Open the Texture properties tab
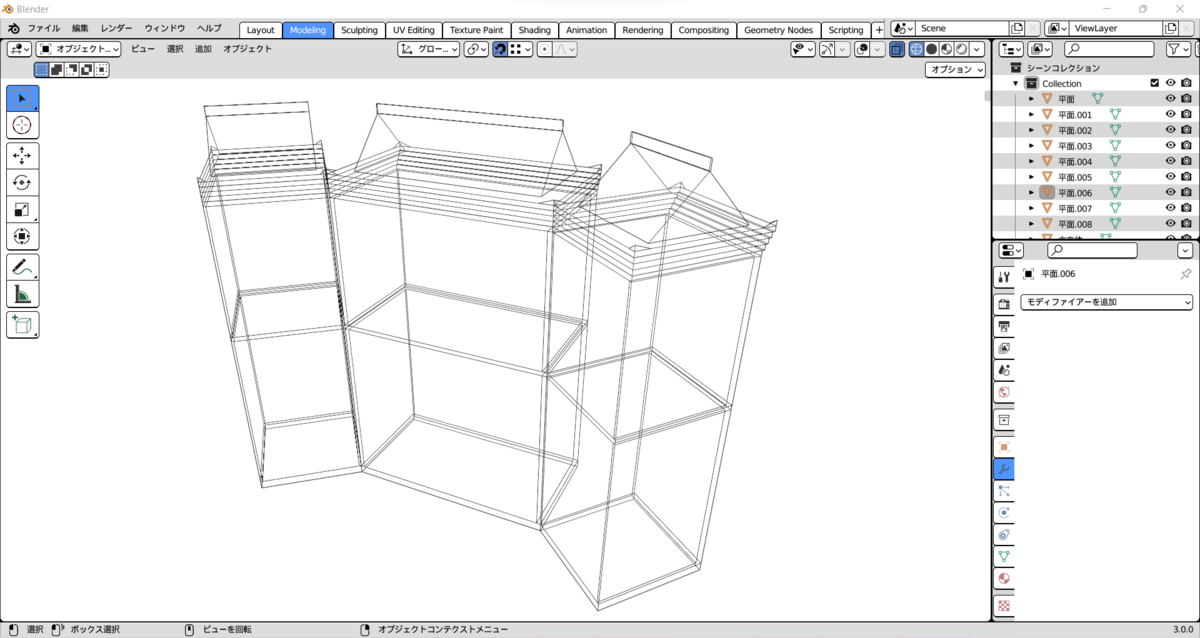Image resolution: width=1200 pixels, height=638 pixels. 1004,605
